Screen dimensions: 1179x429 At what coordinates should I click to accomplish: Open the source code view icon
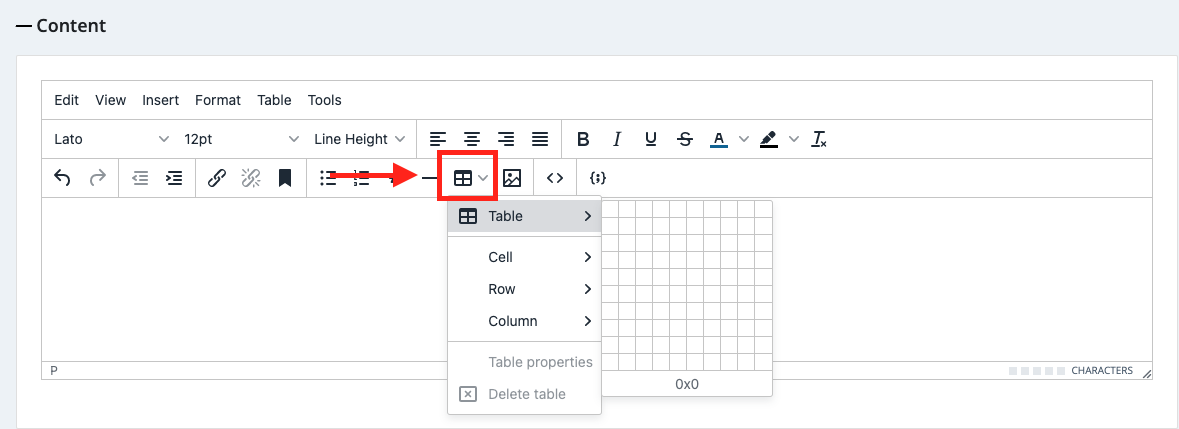555,178
